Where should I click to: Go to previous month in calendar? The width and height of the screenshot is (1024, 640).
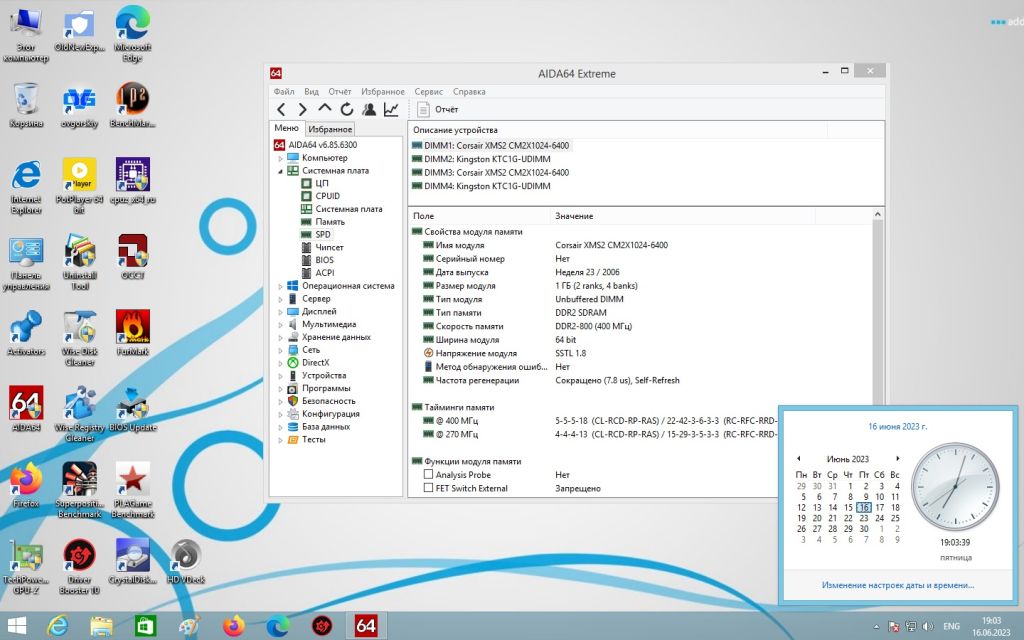click(799, 458)
